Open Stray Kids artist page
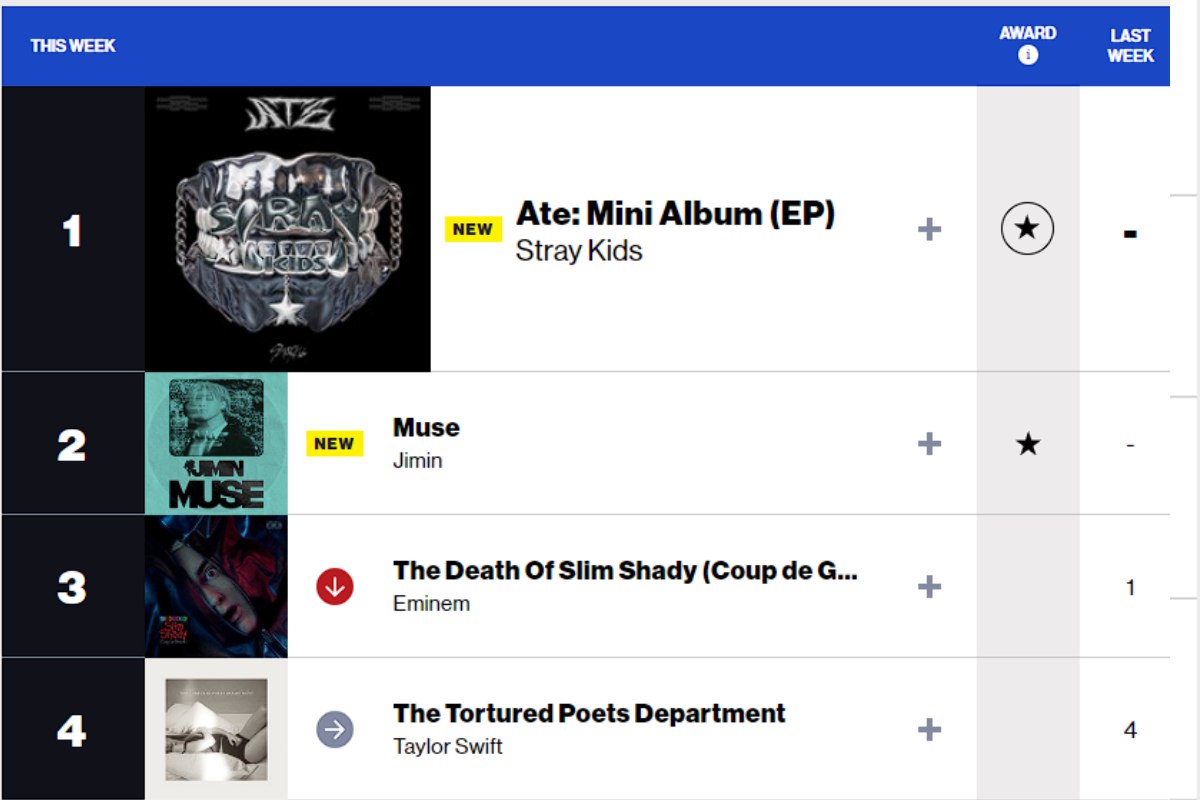 coord(578,251)
